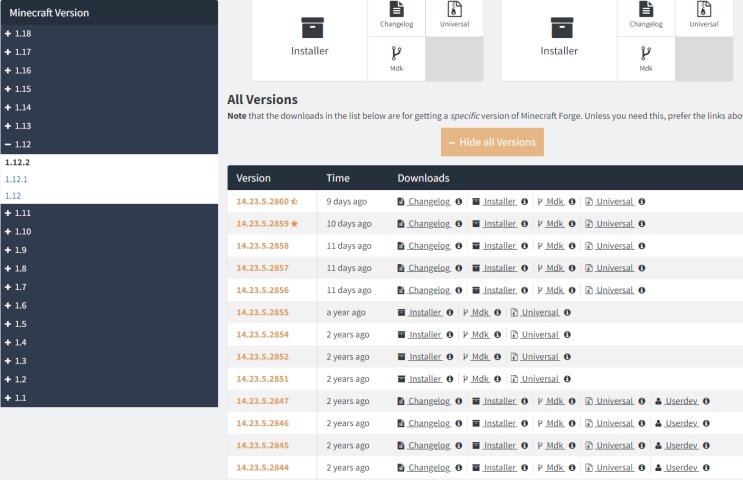The width and height of the screenshot is (743, 480).
Task: Open Mdk link for version 14.23.5.2852
Action: (480, 357)
